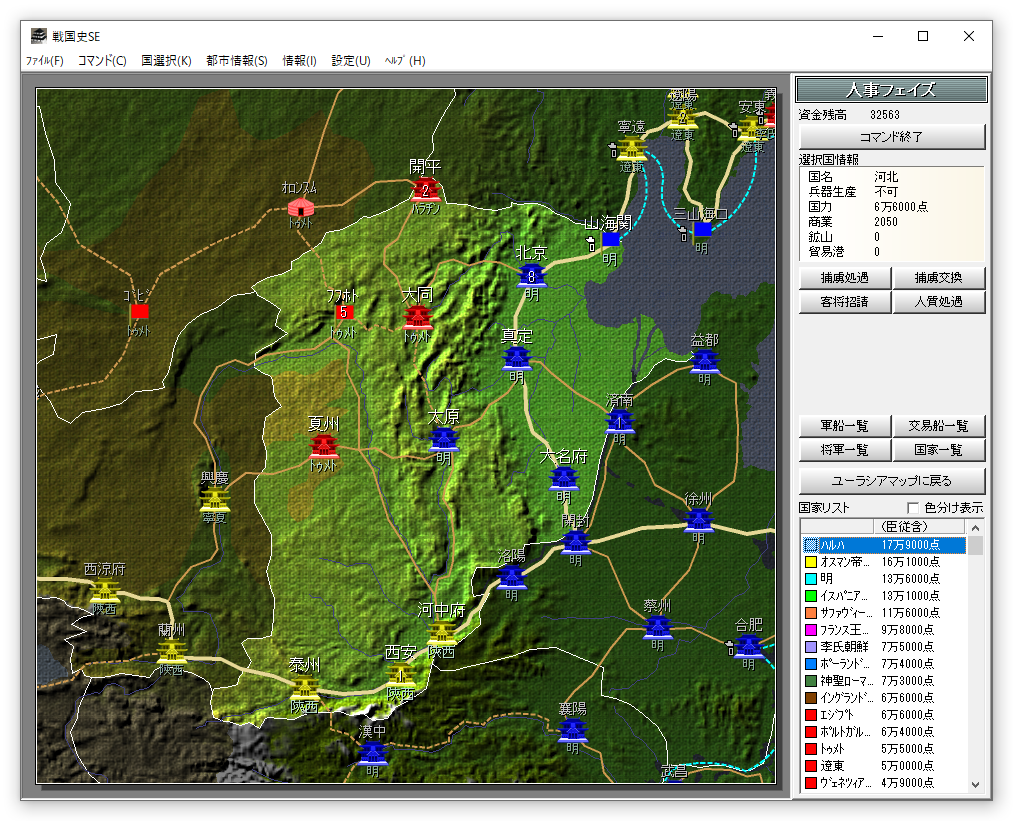The image size is (1013, 821).
Task: Select the 山海関 blue fortress square
Action: click(611, 239)
